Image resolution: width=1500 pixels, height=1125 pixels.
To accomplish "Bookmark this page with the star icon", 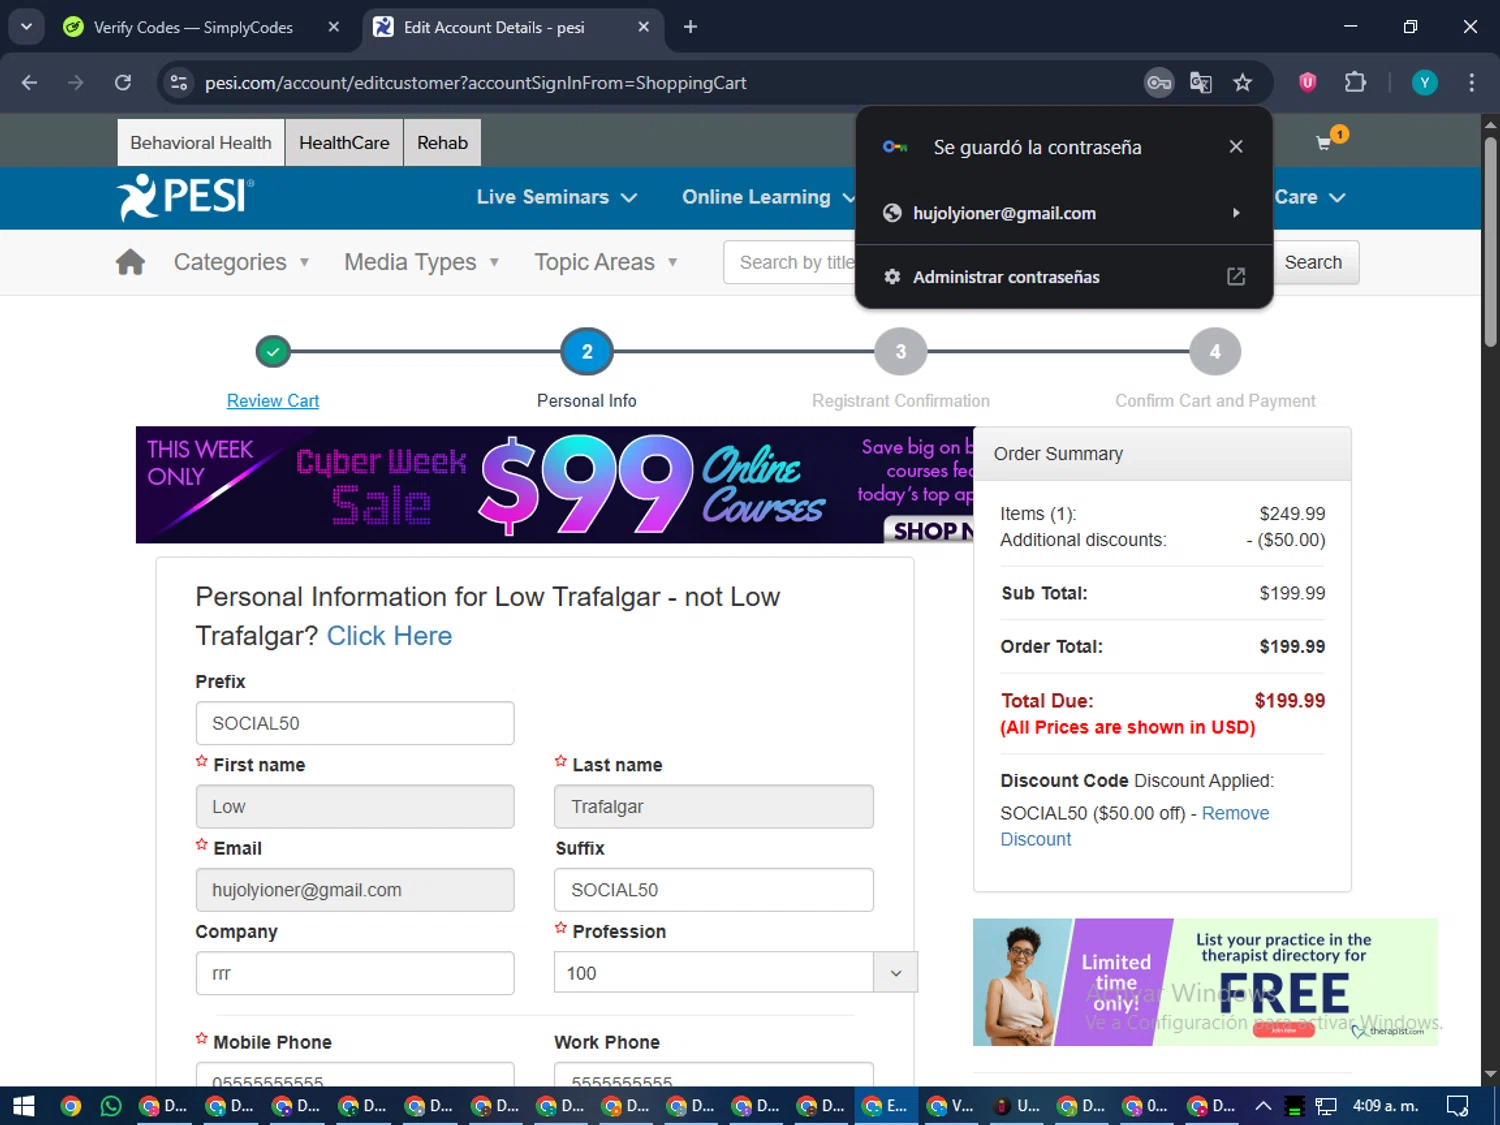I will [x=1243, y=83].
